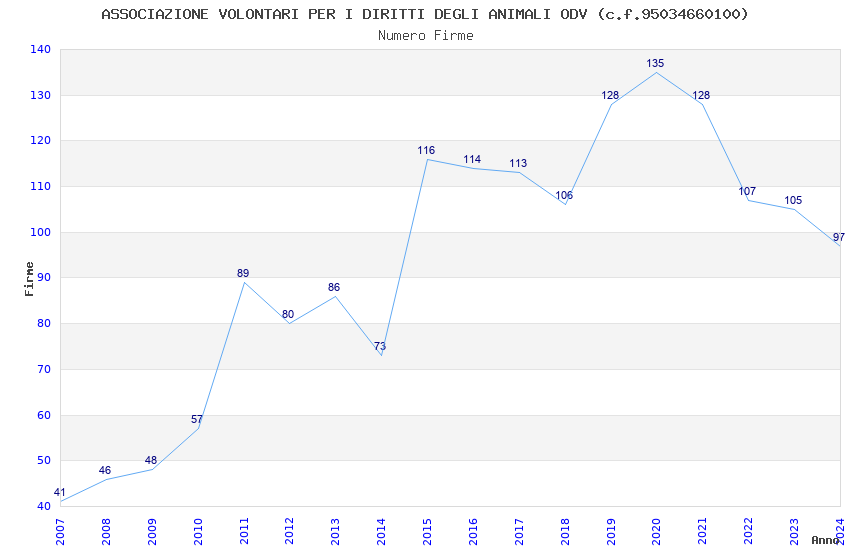Click the y-axis tick label 130
850x550 pixels.
(41, 95)
